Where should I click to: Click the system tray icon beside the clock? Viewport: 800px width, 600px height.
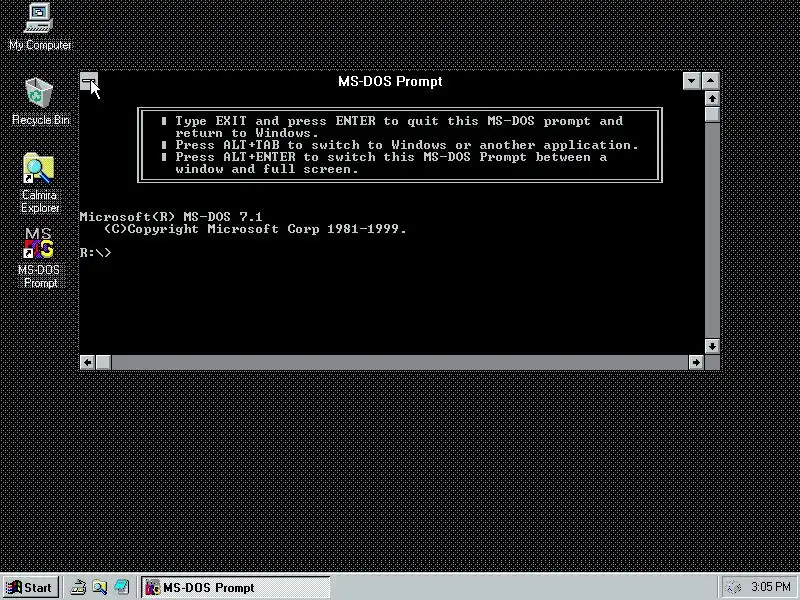click(x=734, y=587)
